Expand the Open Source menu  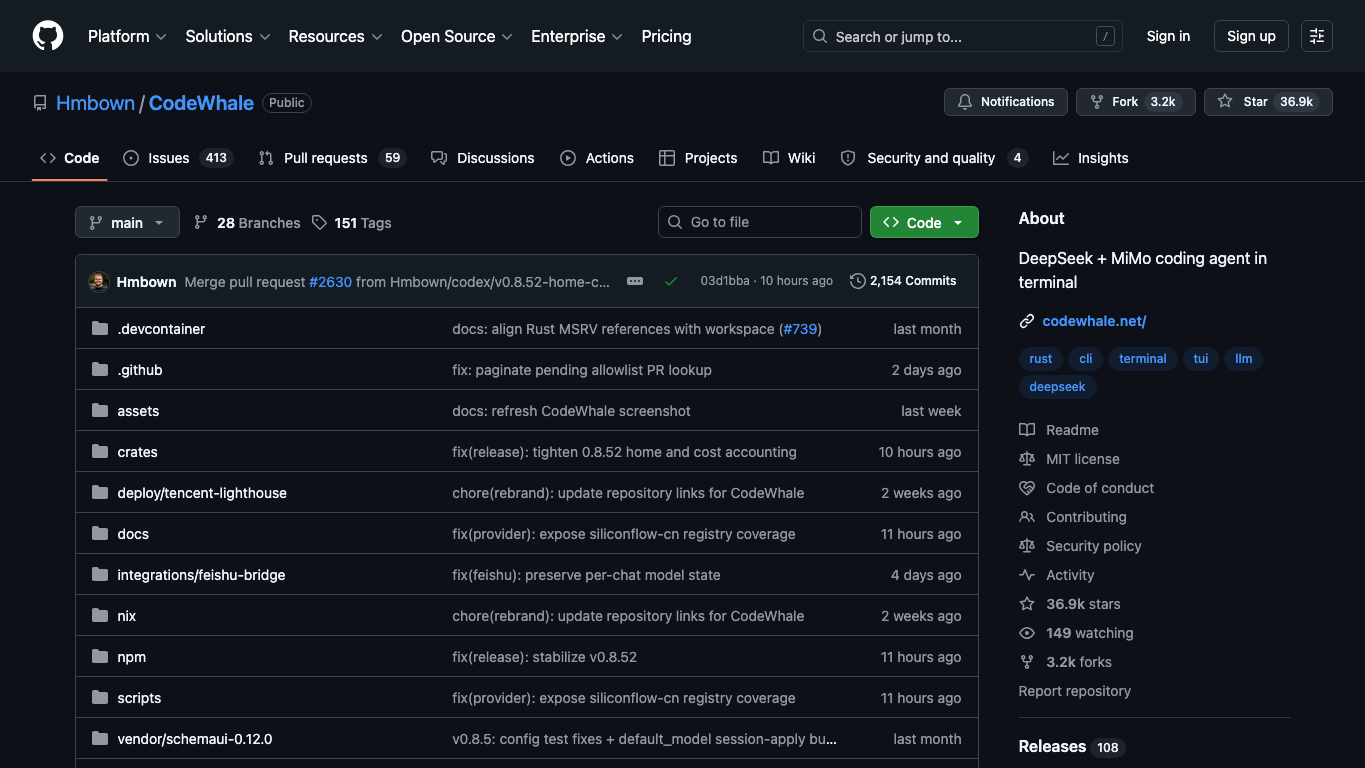(x=457, y=36)
